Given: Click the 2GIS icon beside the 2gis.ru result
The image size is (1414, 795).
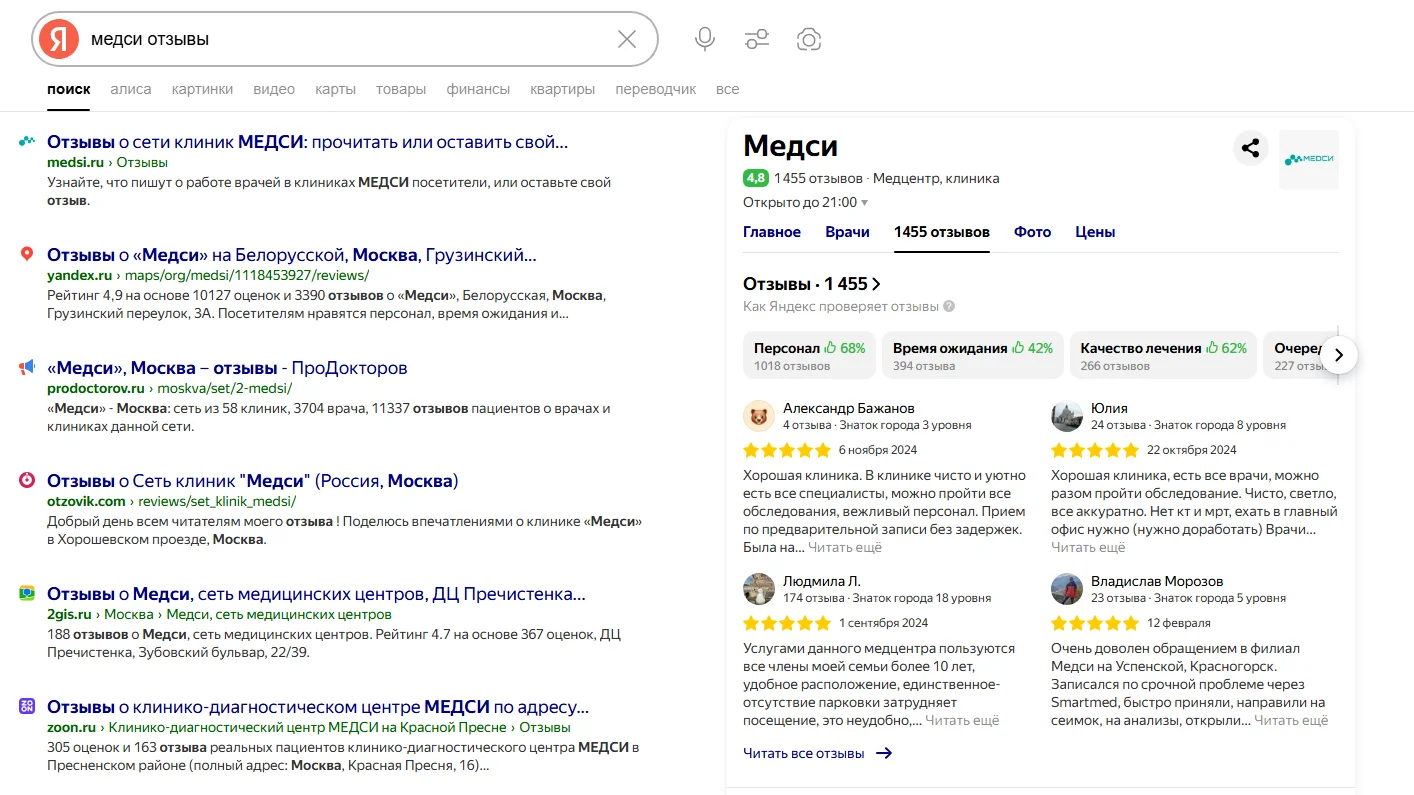Looking at the screenshot, I should click(24, 594).
